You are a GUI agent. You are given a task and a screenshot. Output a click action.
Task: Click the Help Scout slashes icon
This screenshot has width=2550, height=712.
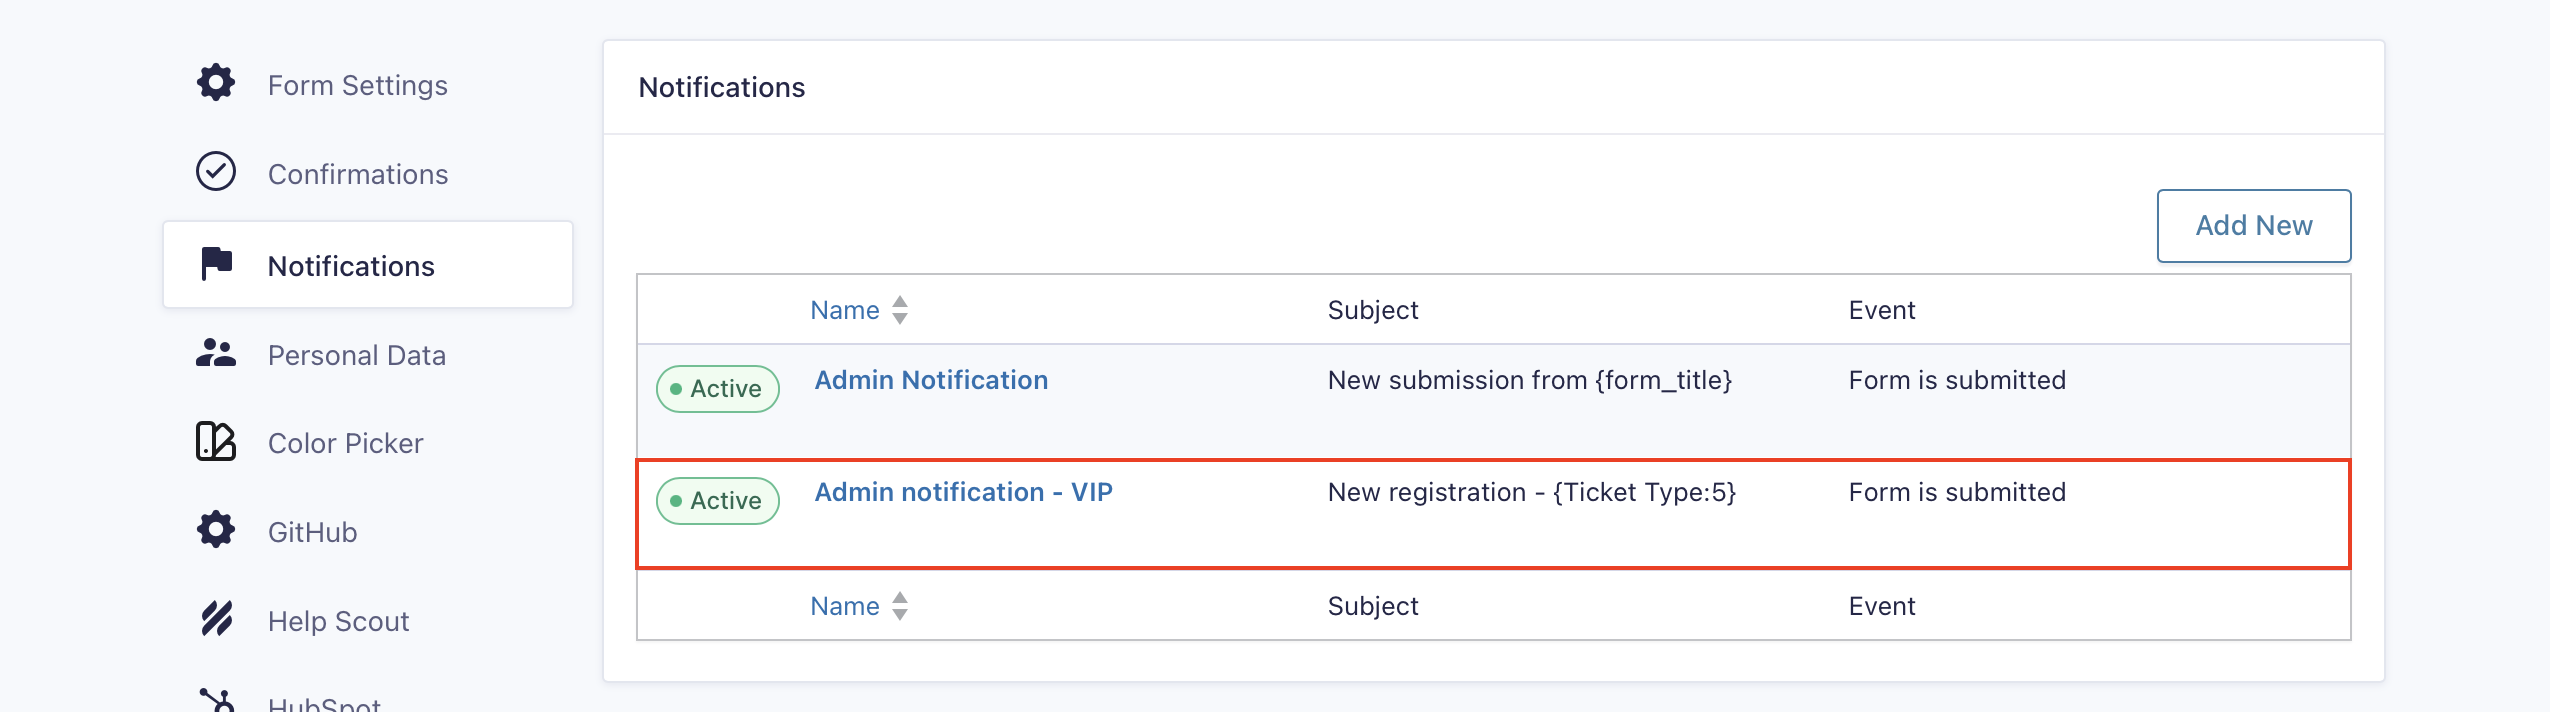tap(217, 619)
